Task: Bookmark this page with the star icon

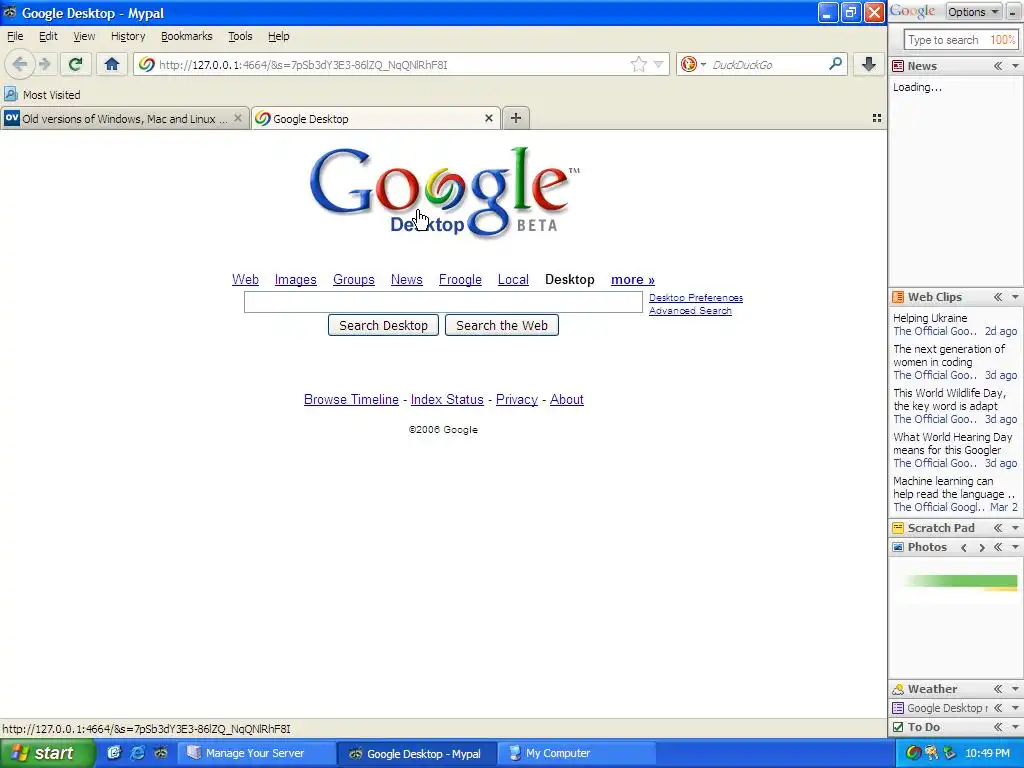Action: pos(638,64)
